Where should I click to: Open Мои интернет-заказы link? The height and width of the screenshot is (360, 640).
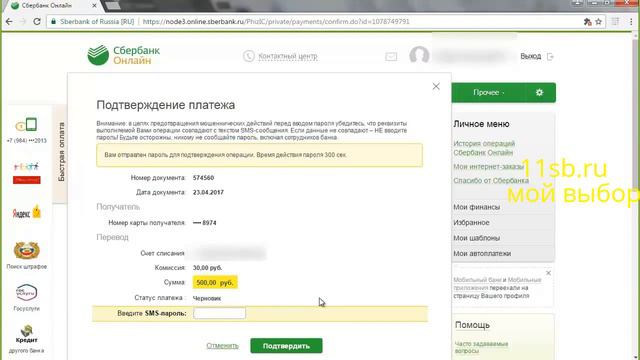tap(488, 167)
